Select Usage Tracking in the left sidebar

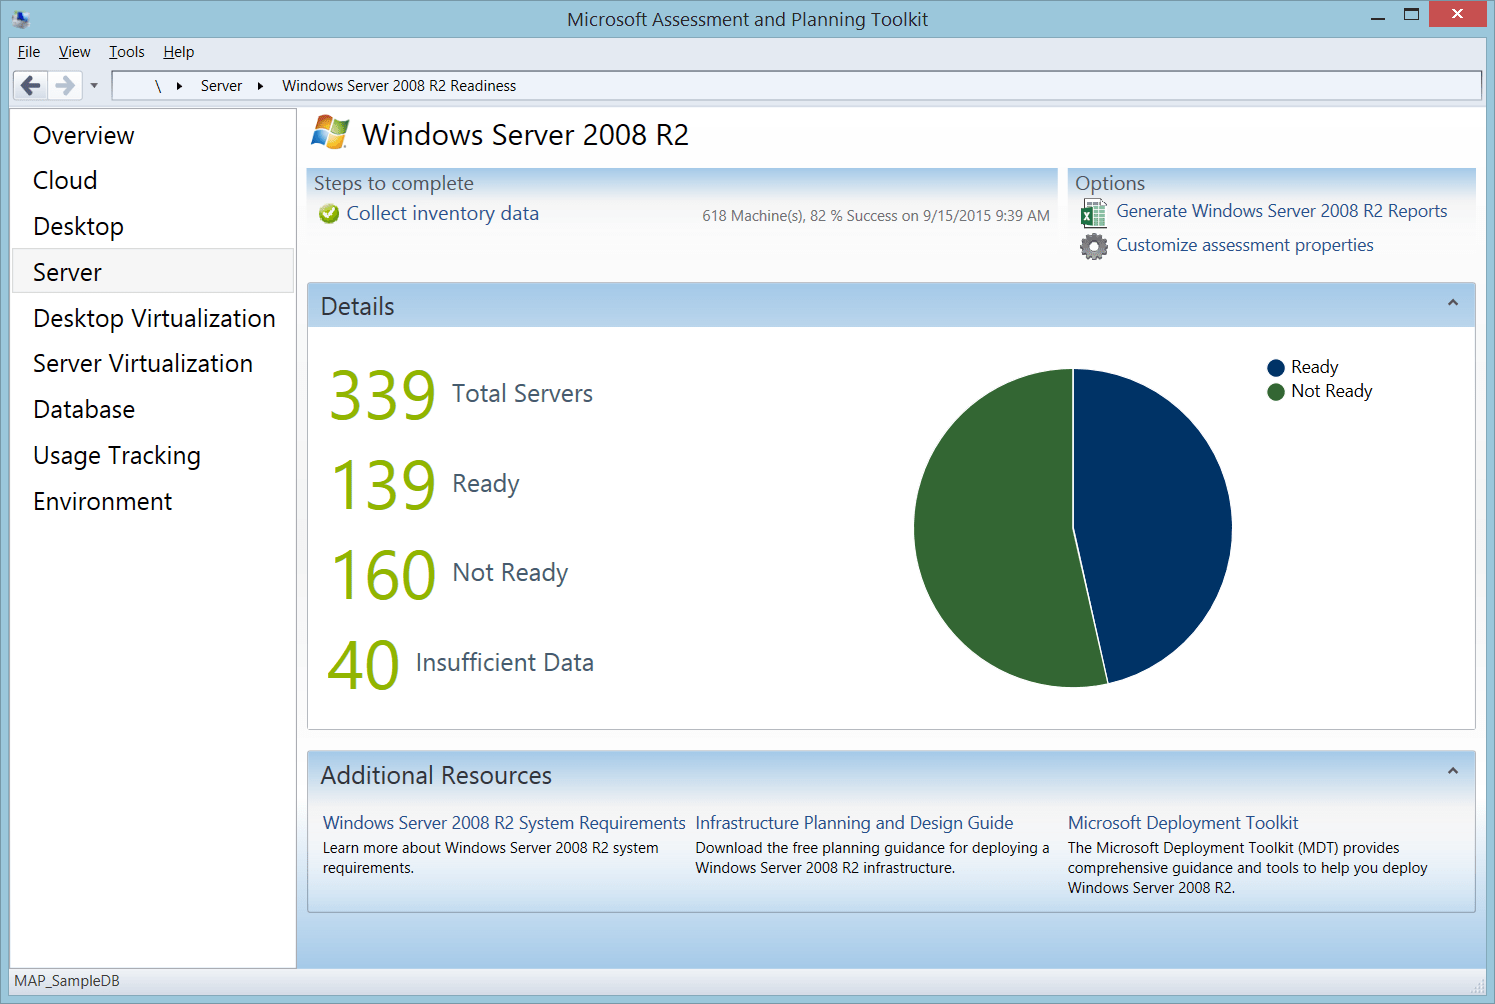(116, 455)
